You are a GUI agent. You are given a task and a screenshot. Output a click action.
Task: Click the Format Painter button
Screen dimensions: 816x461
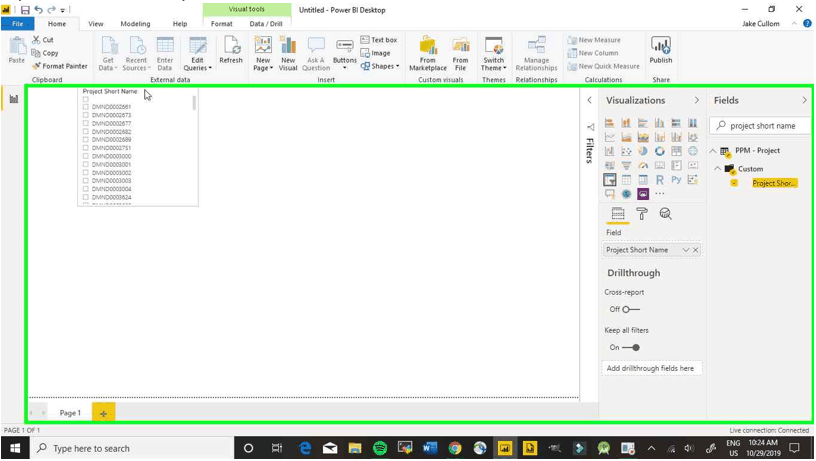tap(59, 66)
